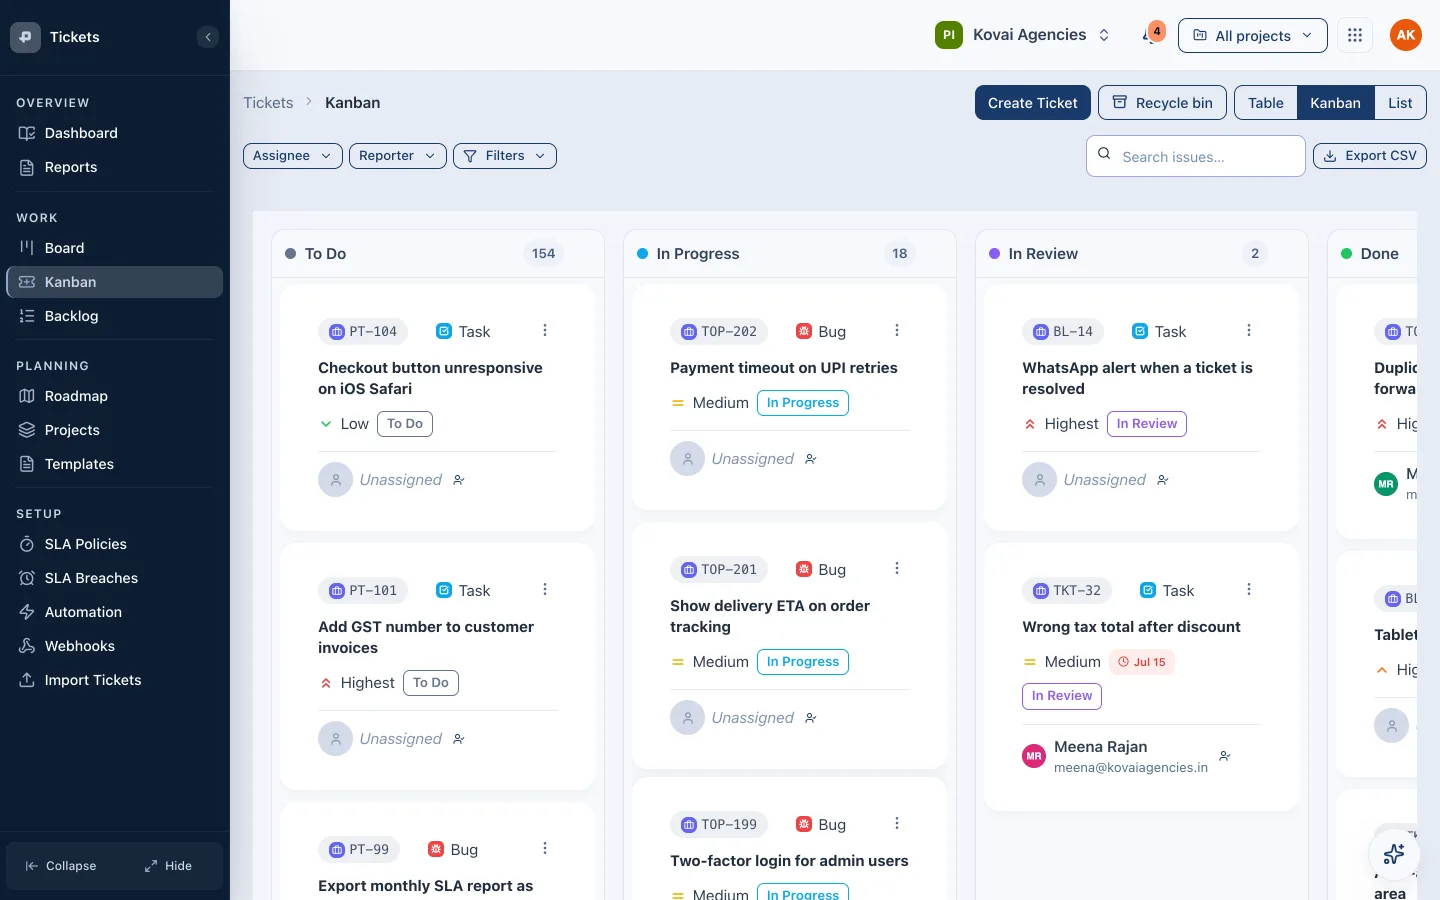Open the more options menu on PT-101 card
The width and height of the screenshot is (1440, 900).
coord(545,590)
